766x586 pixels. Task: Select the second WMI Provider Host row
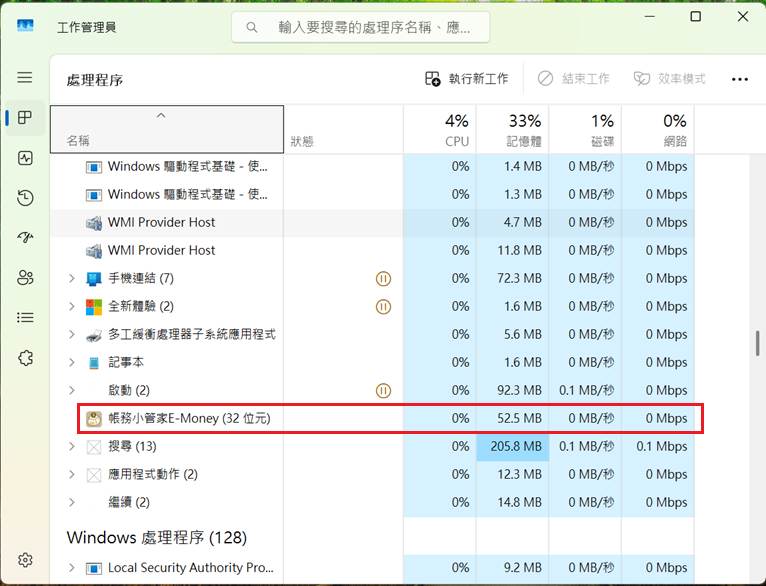point(372,251)
